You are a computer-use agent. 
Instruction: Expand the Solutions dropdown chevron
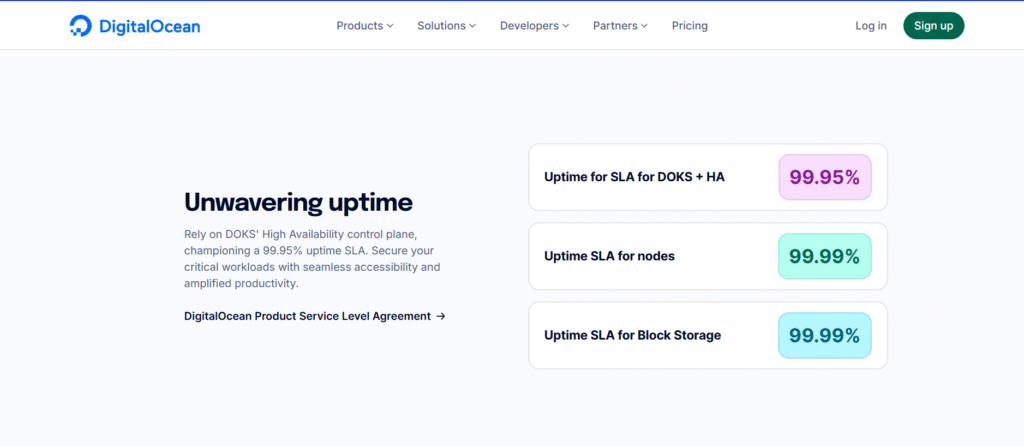point(472,26)
